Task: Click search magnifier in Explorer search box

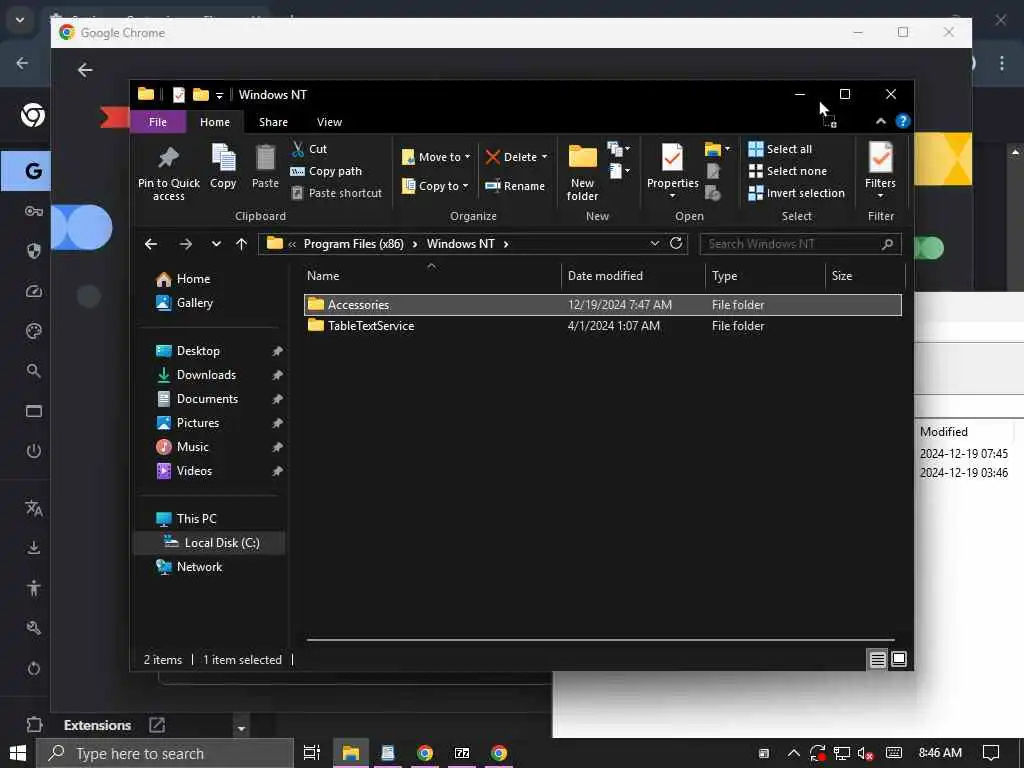Action: (887, 244)
